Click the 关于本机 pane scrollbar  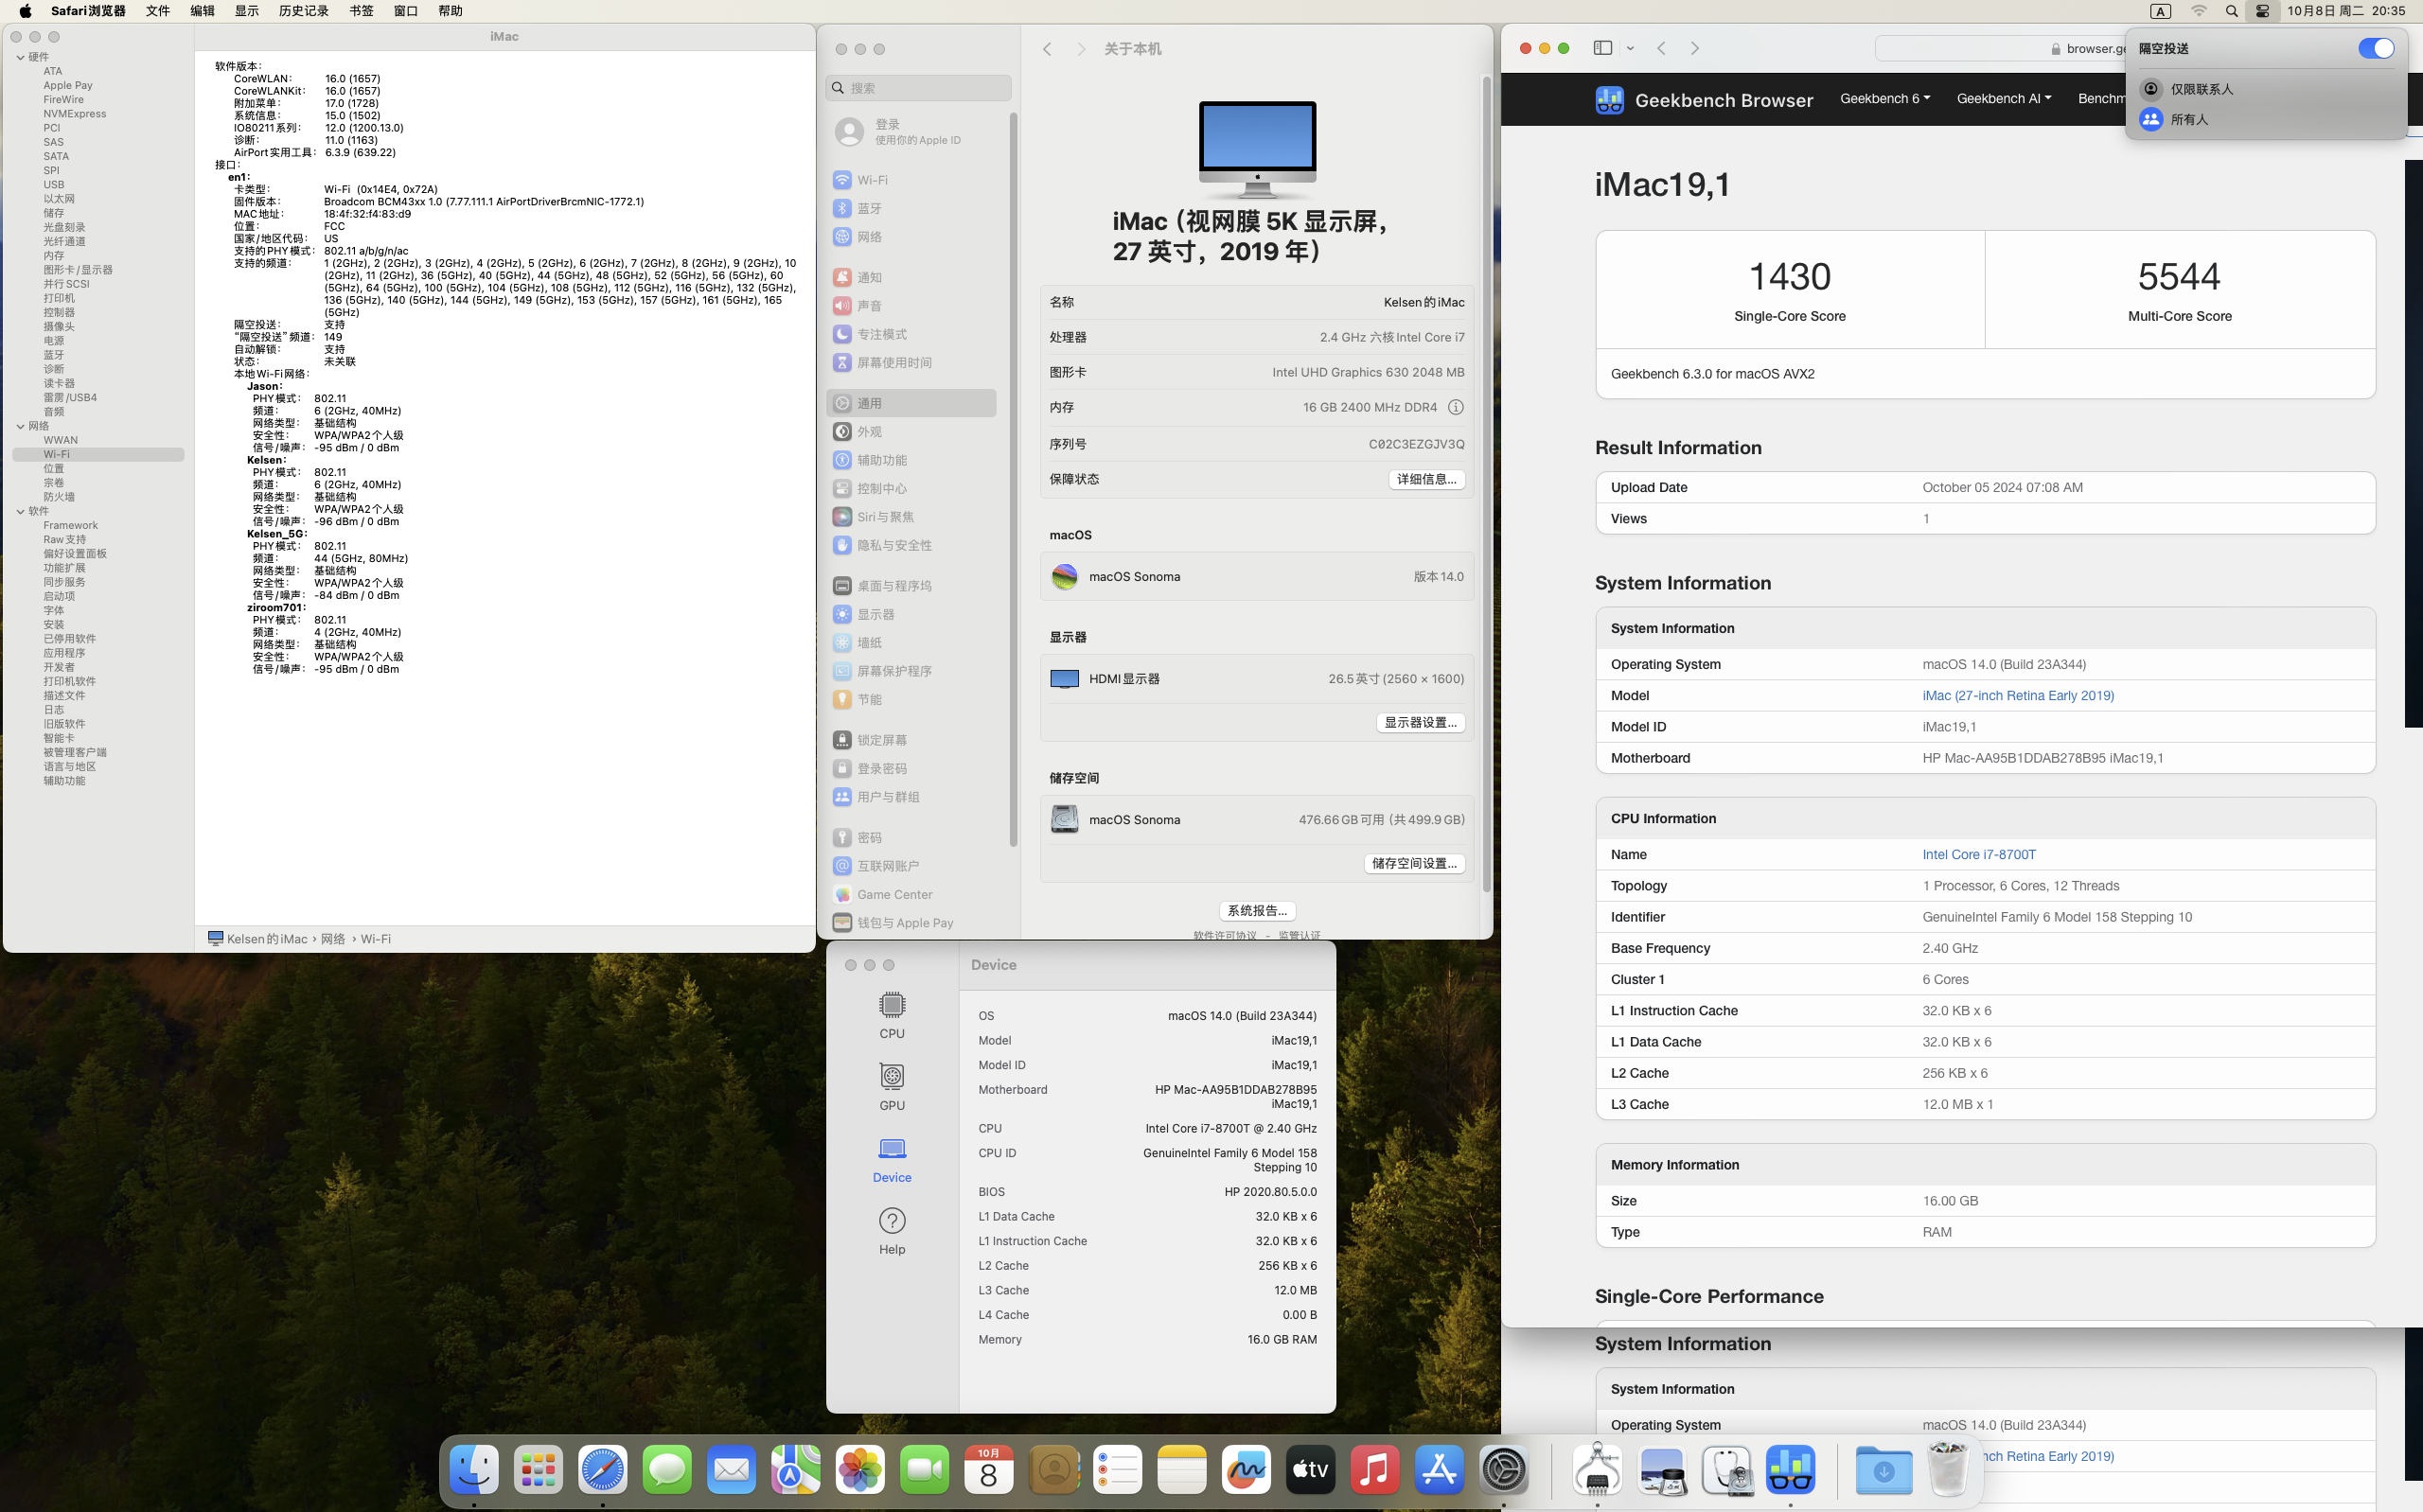(1486, 485)
